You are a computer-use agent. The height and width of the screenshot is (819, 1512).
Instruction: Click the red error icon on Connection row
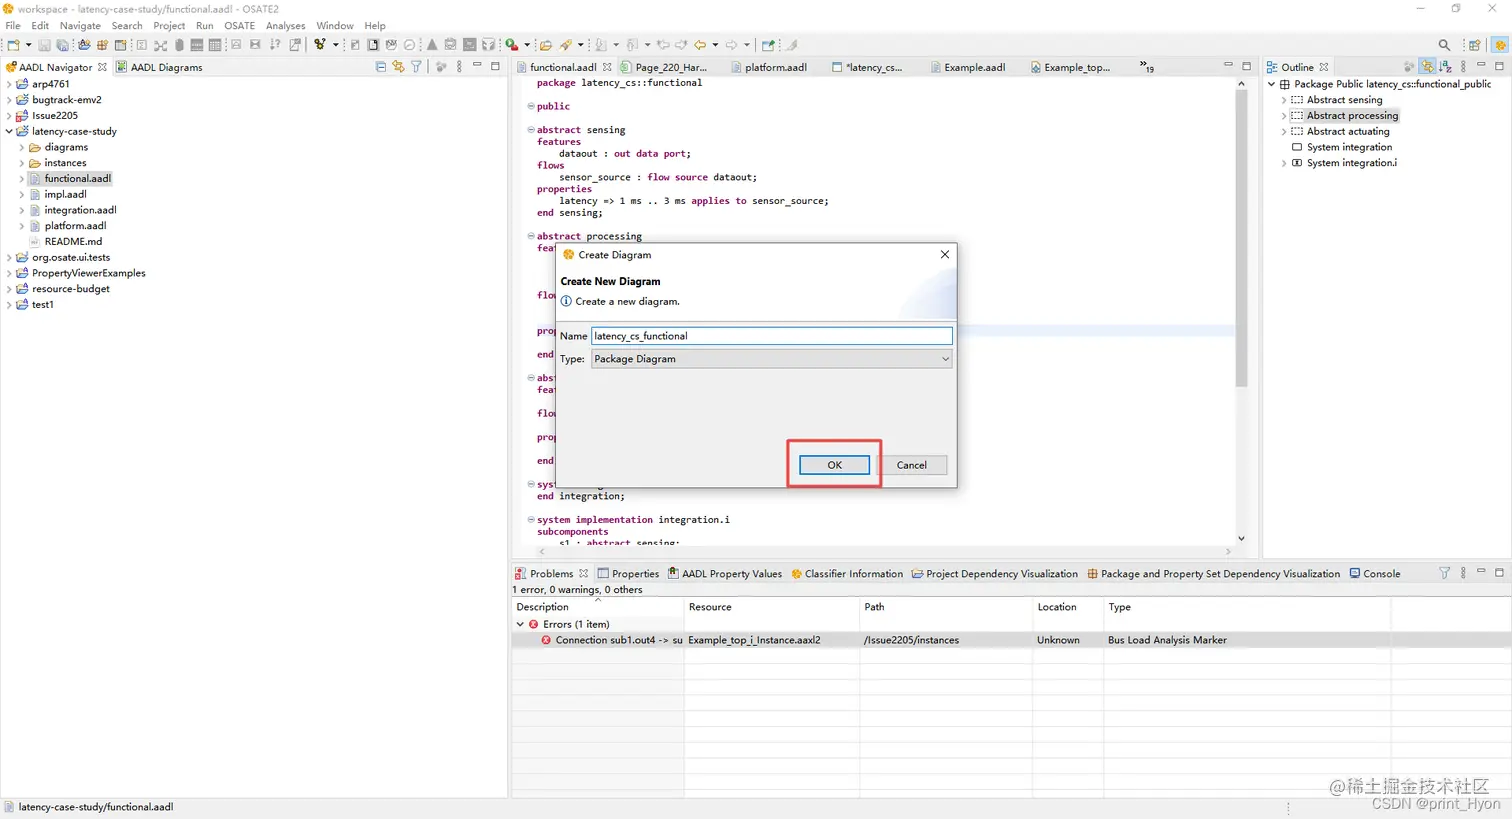tap(546, 640)
